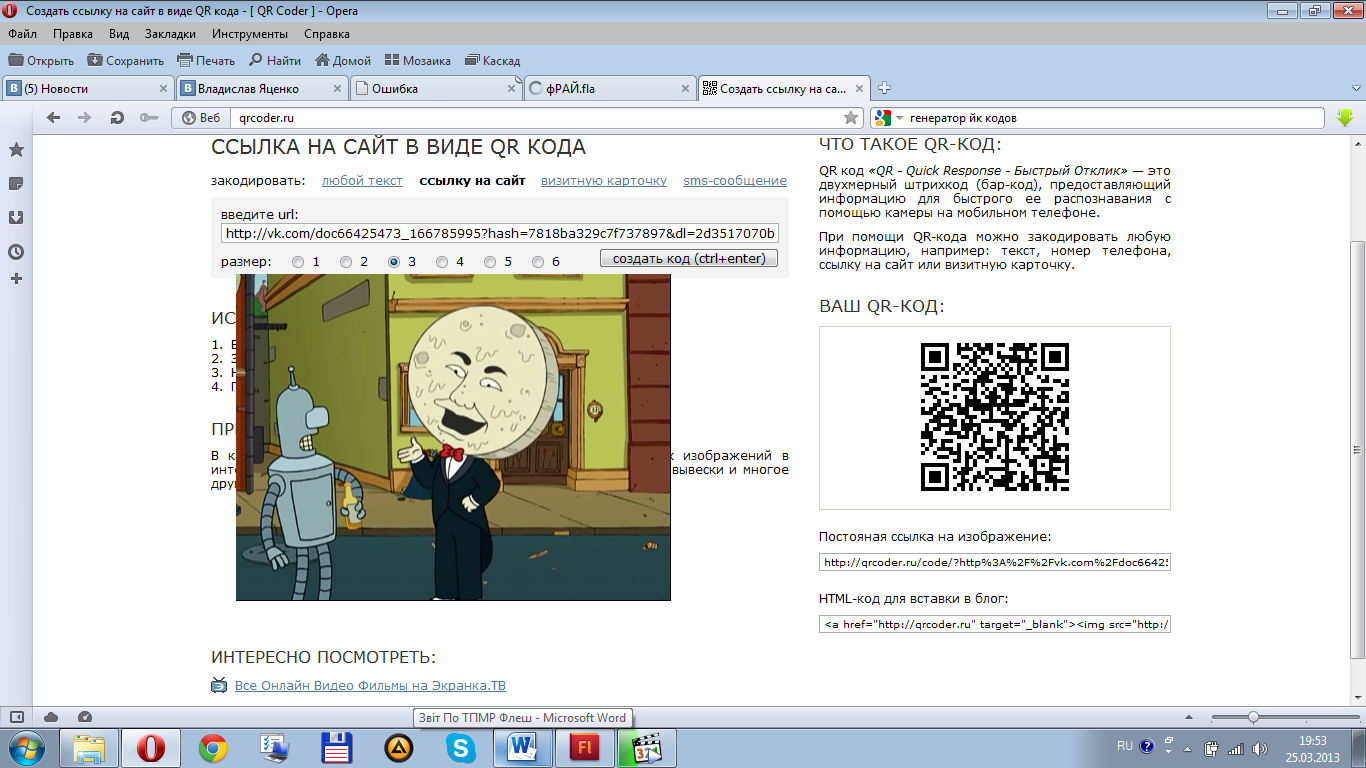The width and height of the screenshot is (1366, 768).
Task: Click the Постояная ссылка на изображение field
Action: [x=994, y=562]
